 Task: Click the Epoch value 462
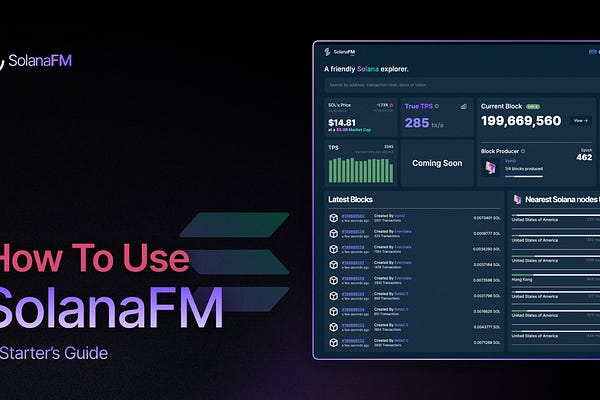click(x=584, y=157)
